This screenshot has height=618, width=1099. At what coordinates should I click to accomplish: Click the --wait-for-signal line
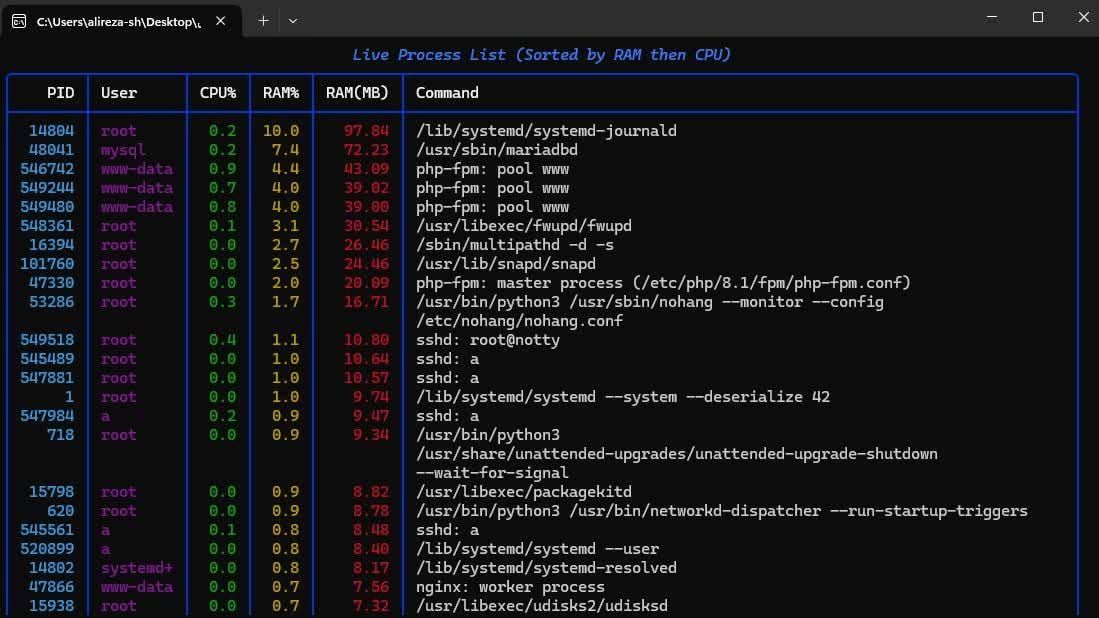tap(492, 473)
